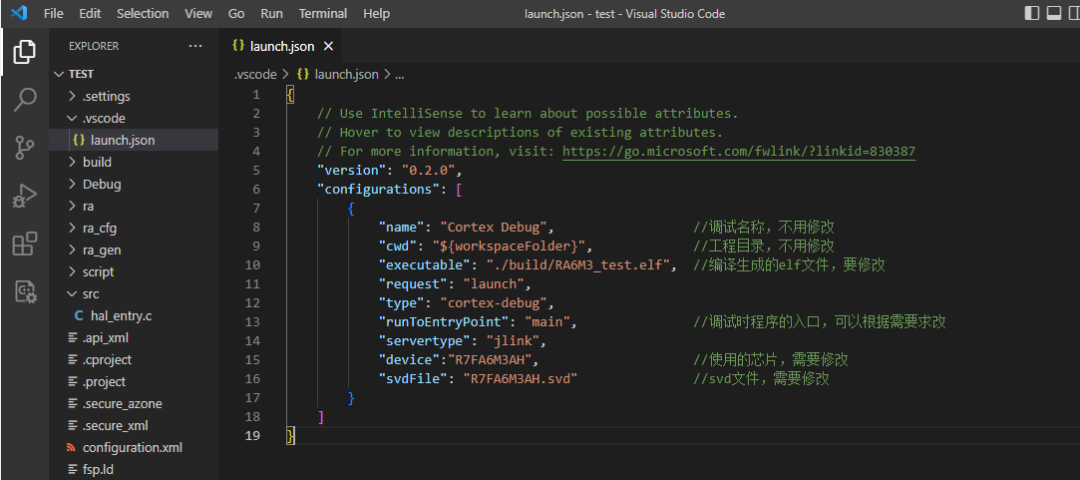1080x480 pixels.
Task: Click the C icon of hal_entry.c
Action: [79, 316]
